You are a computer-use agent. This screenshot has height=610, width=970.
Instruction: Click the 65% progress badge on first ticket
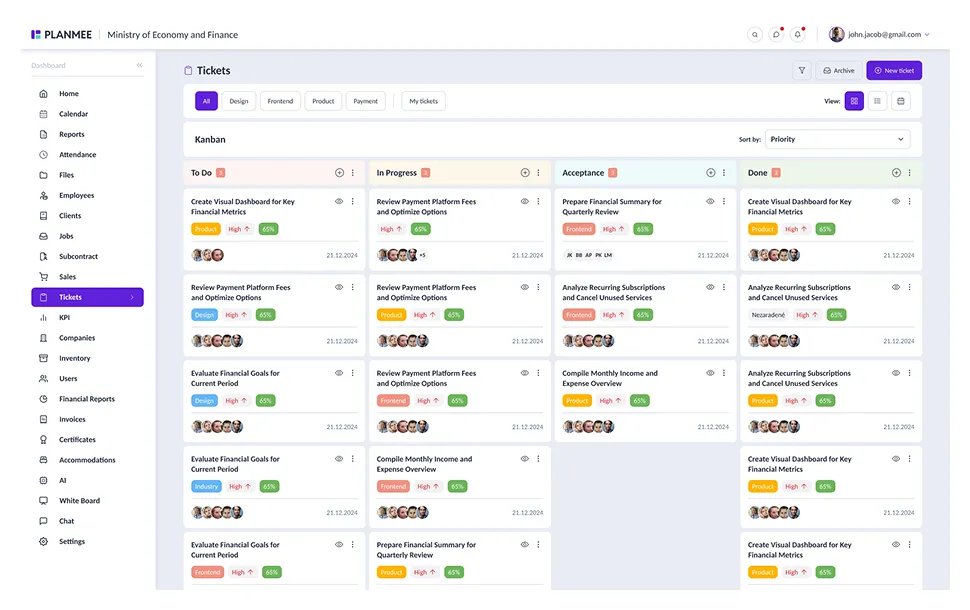click(x=268, y=230)
